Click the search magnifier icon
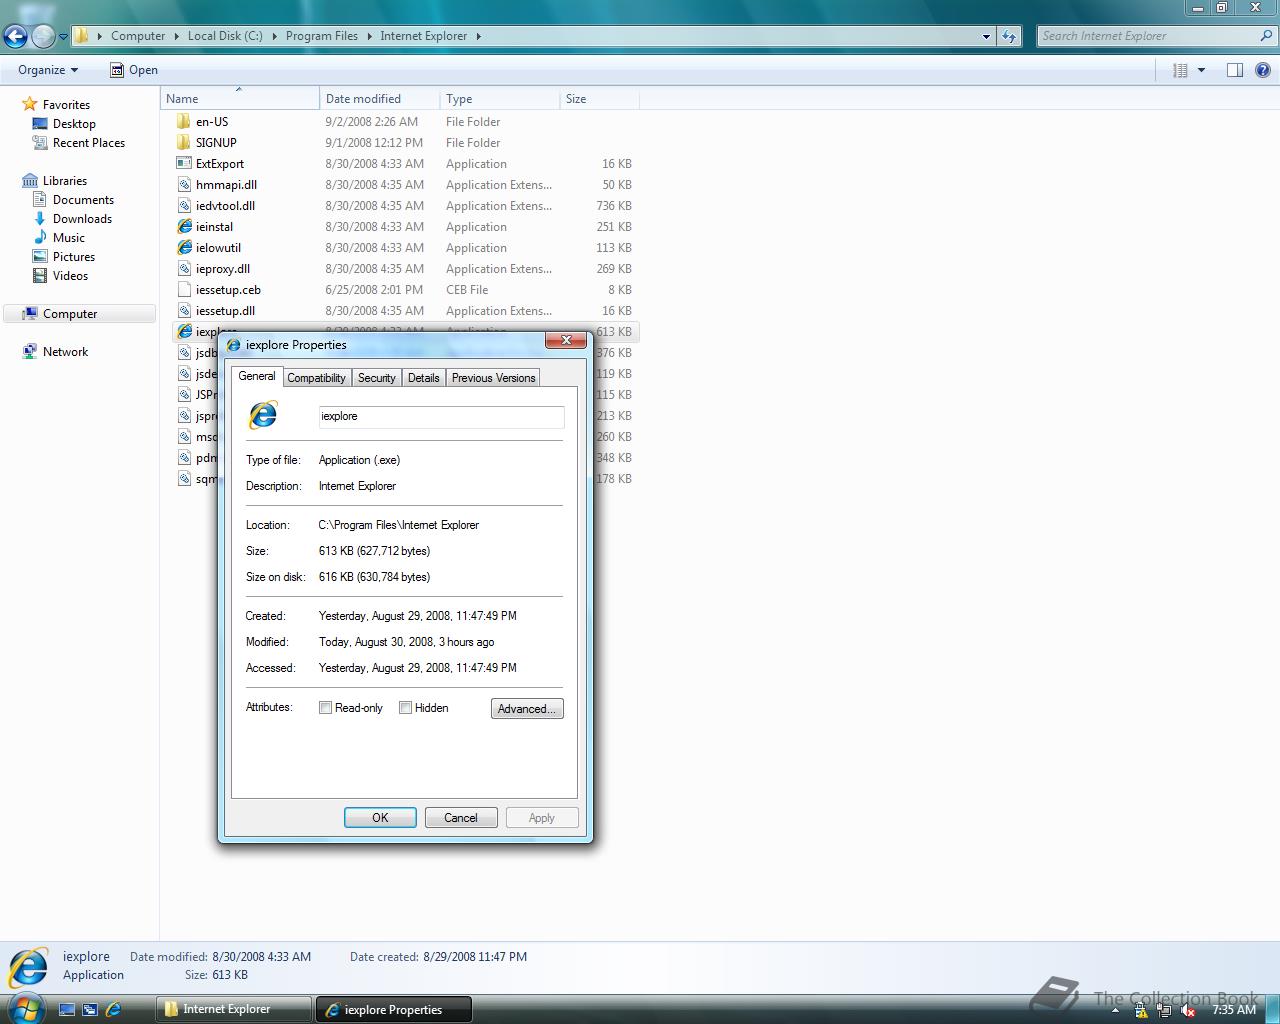The width and height of the screenshot is (1280, 1024). [x=1267, y=35]
